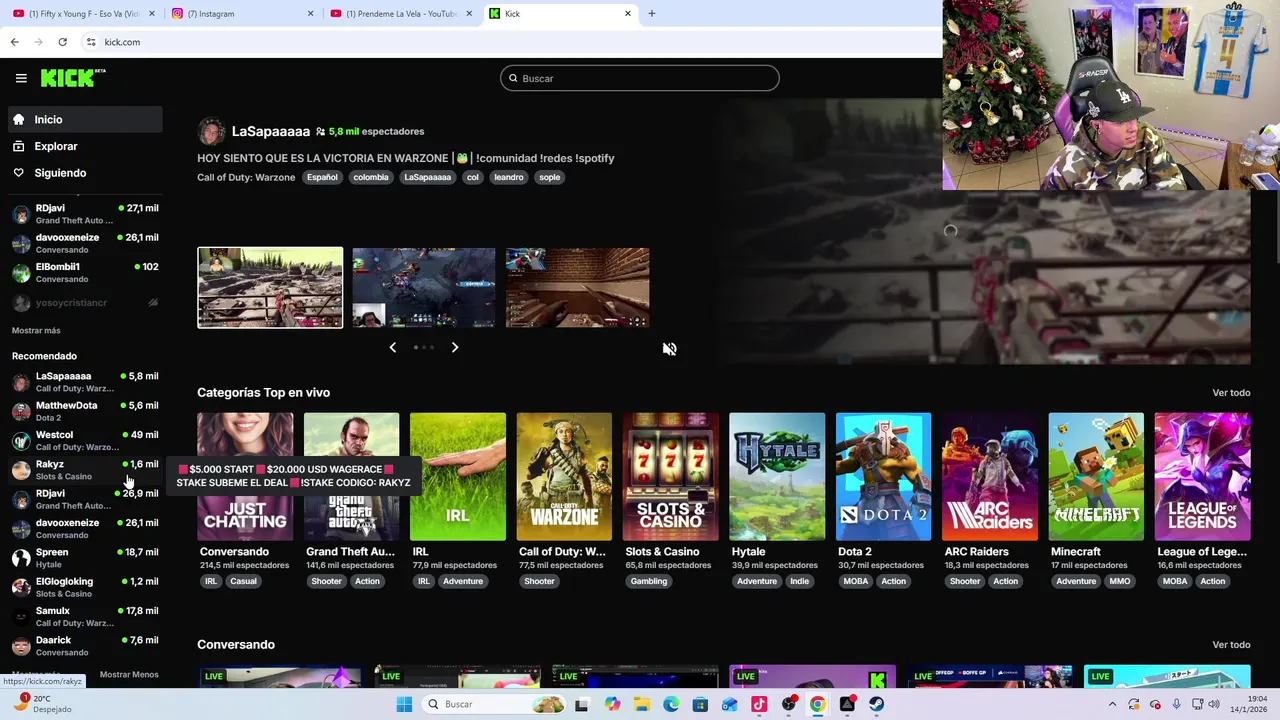Open the Hytale category card

(x=777, y=476)
